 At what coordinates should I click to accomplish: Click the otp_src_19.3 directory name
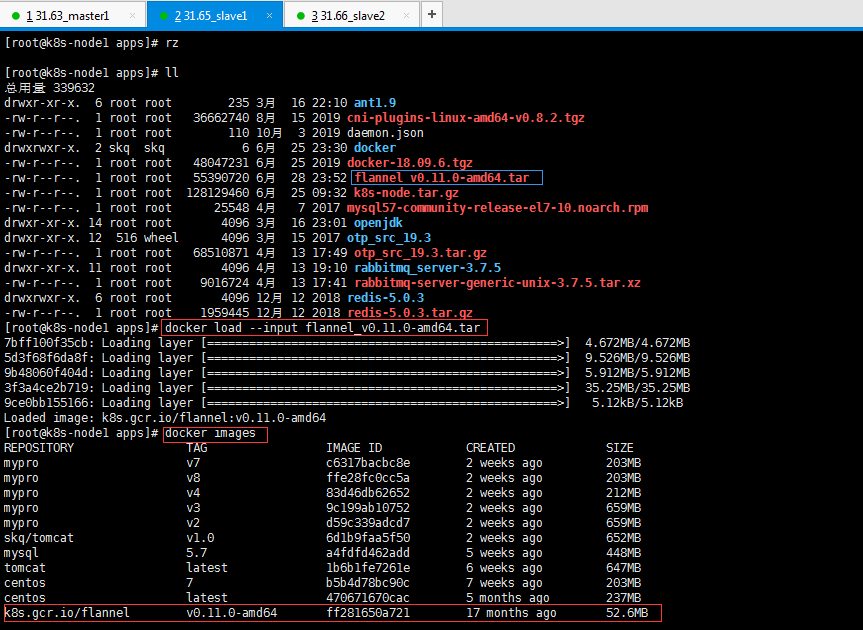coord(389,238)
